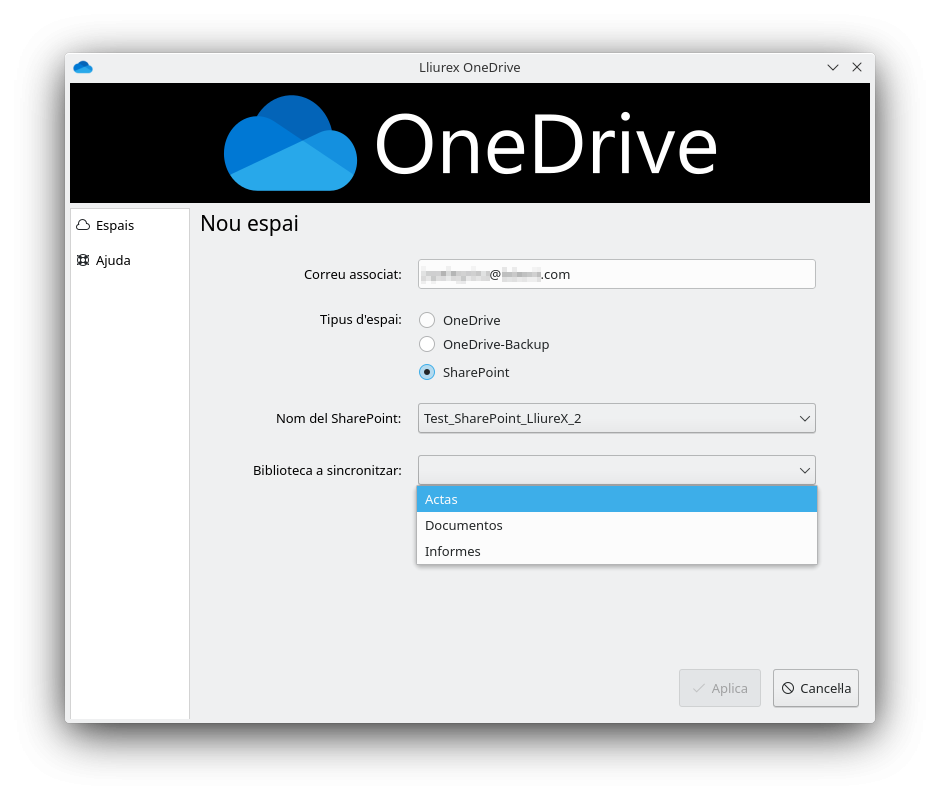Click the Ajuda gear icon in sidebar
The width and height of the screenshot is (940, 800).
[x=82, y=260]
